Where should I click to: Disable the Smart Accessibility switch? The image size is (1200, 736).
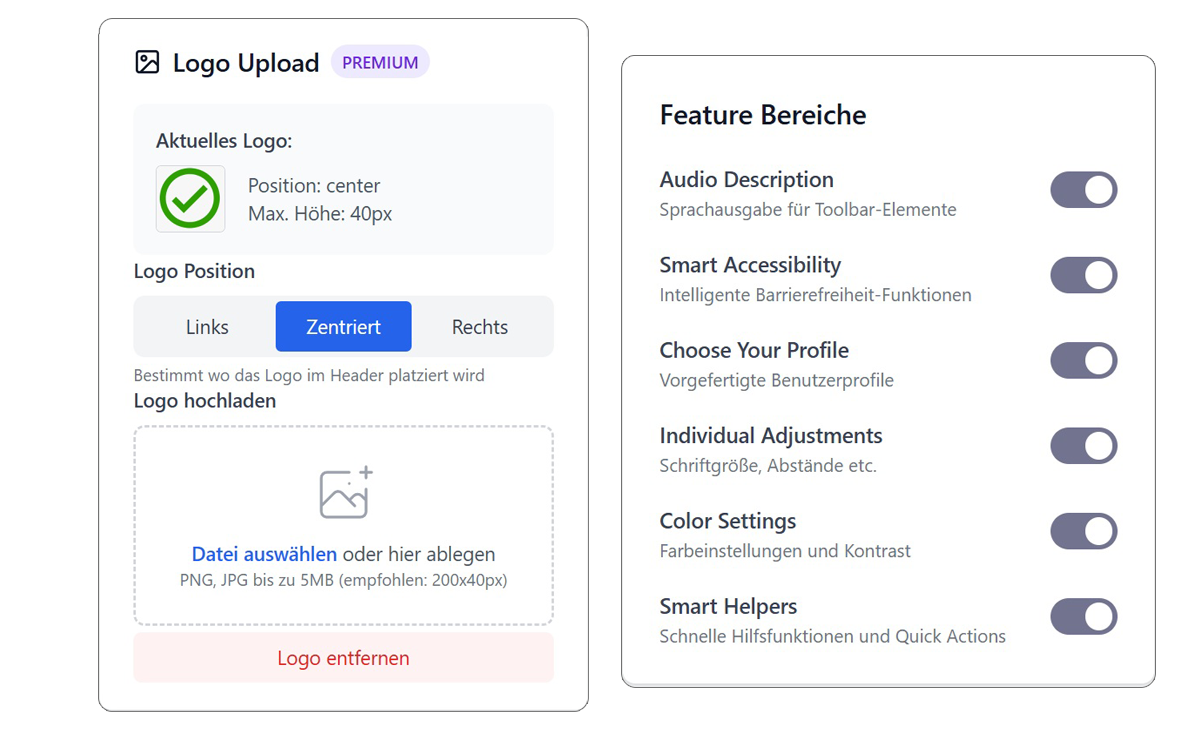(x=1083, y=275)
